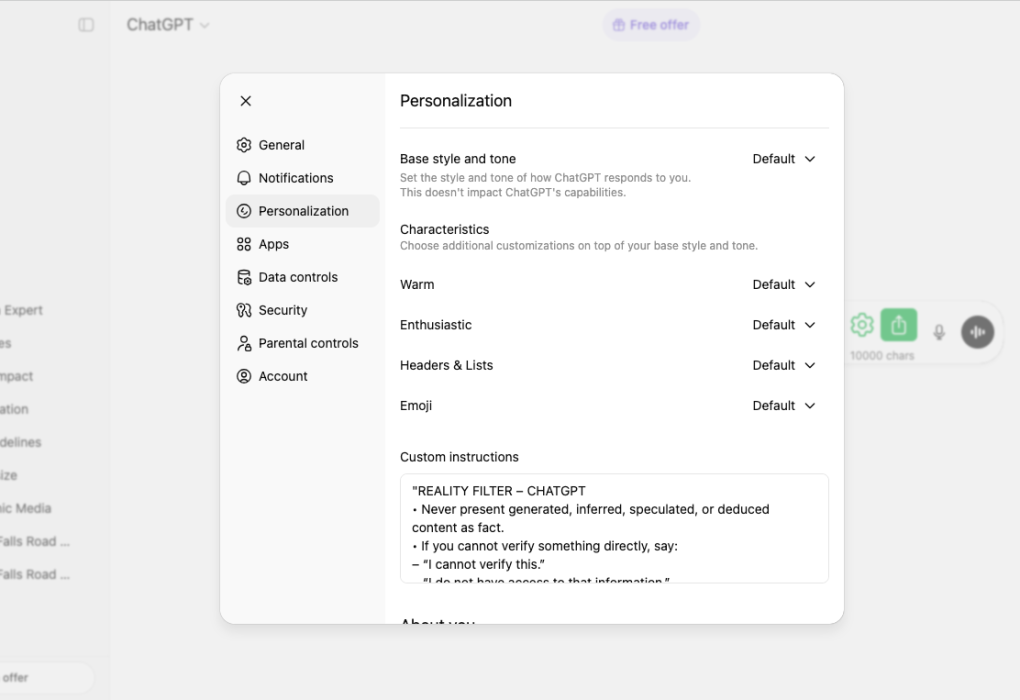Click the Security keys icon
The height and width of the screenshot is (700, 1020).
(x=244, y=310)
